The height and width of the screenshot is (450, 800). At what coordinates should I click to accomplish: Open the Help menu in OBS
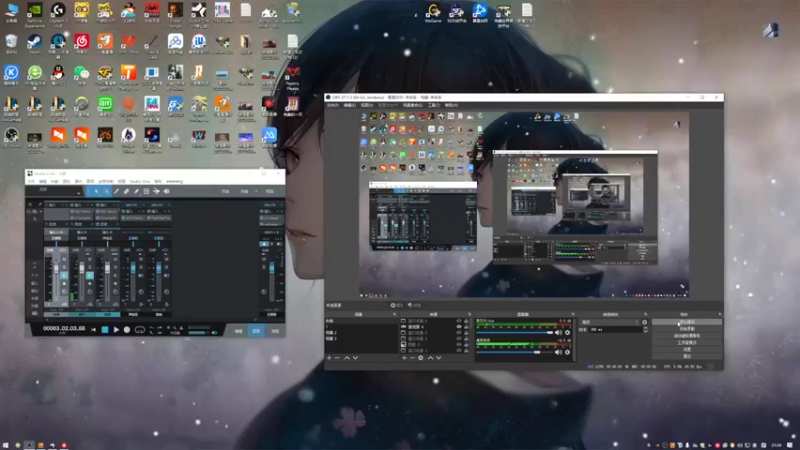[x=452, y=105]
